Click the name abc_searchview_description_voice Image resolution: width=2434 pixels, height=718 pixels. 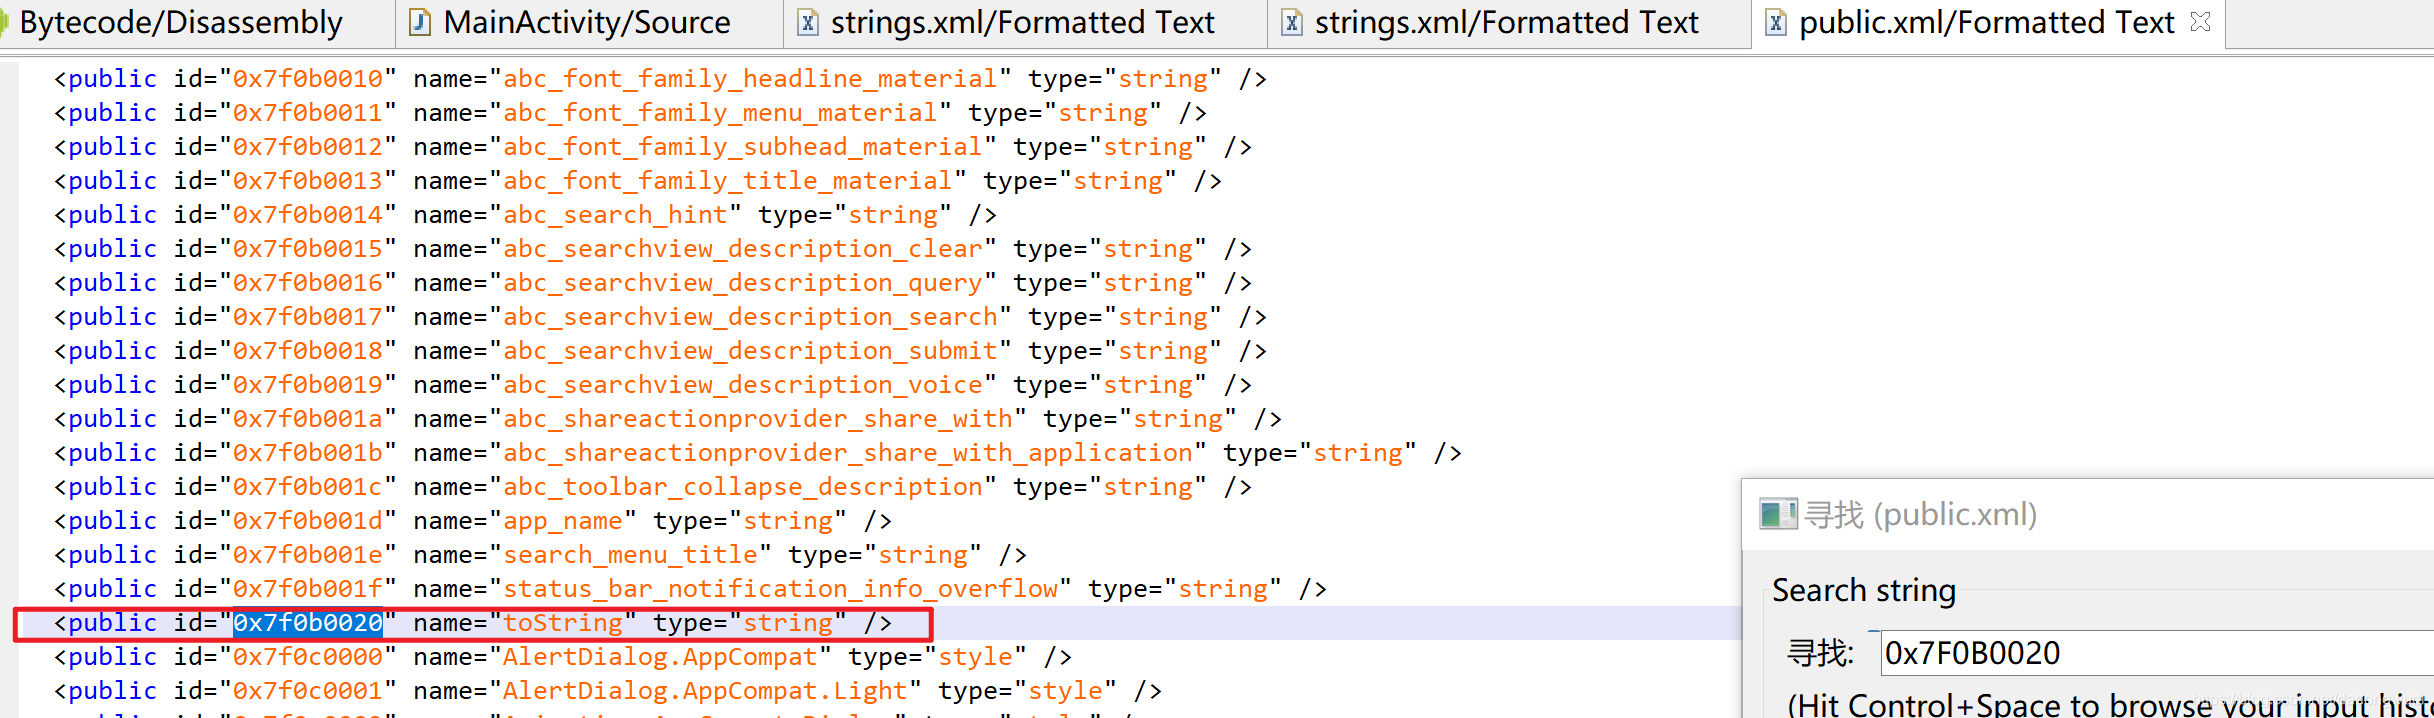(742, 385)
